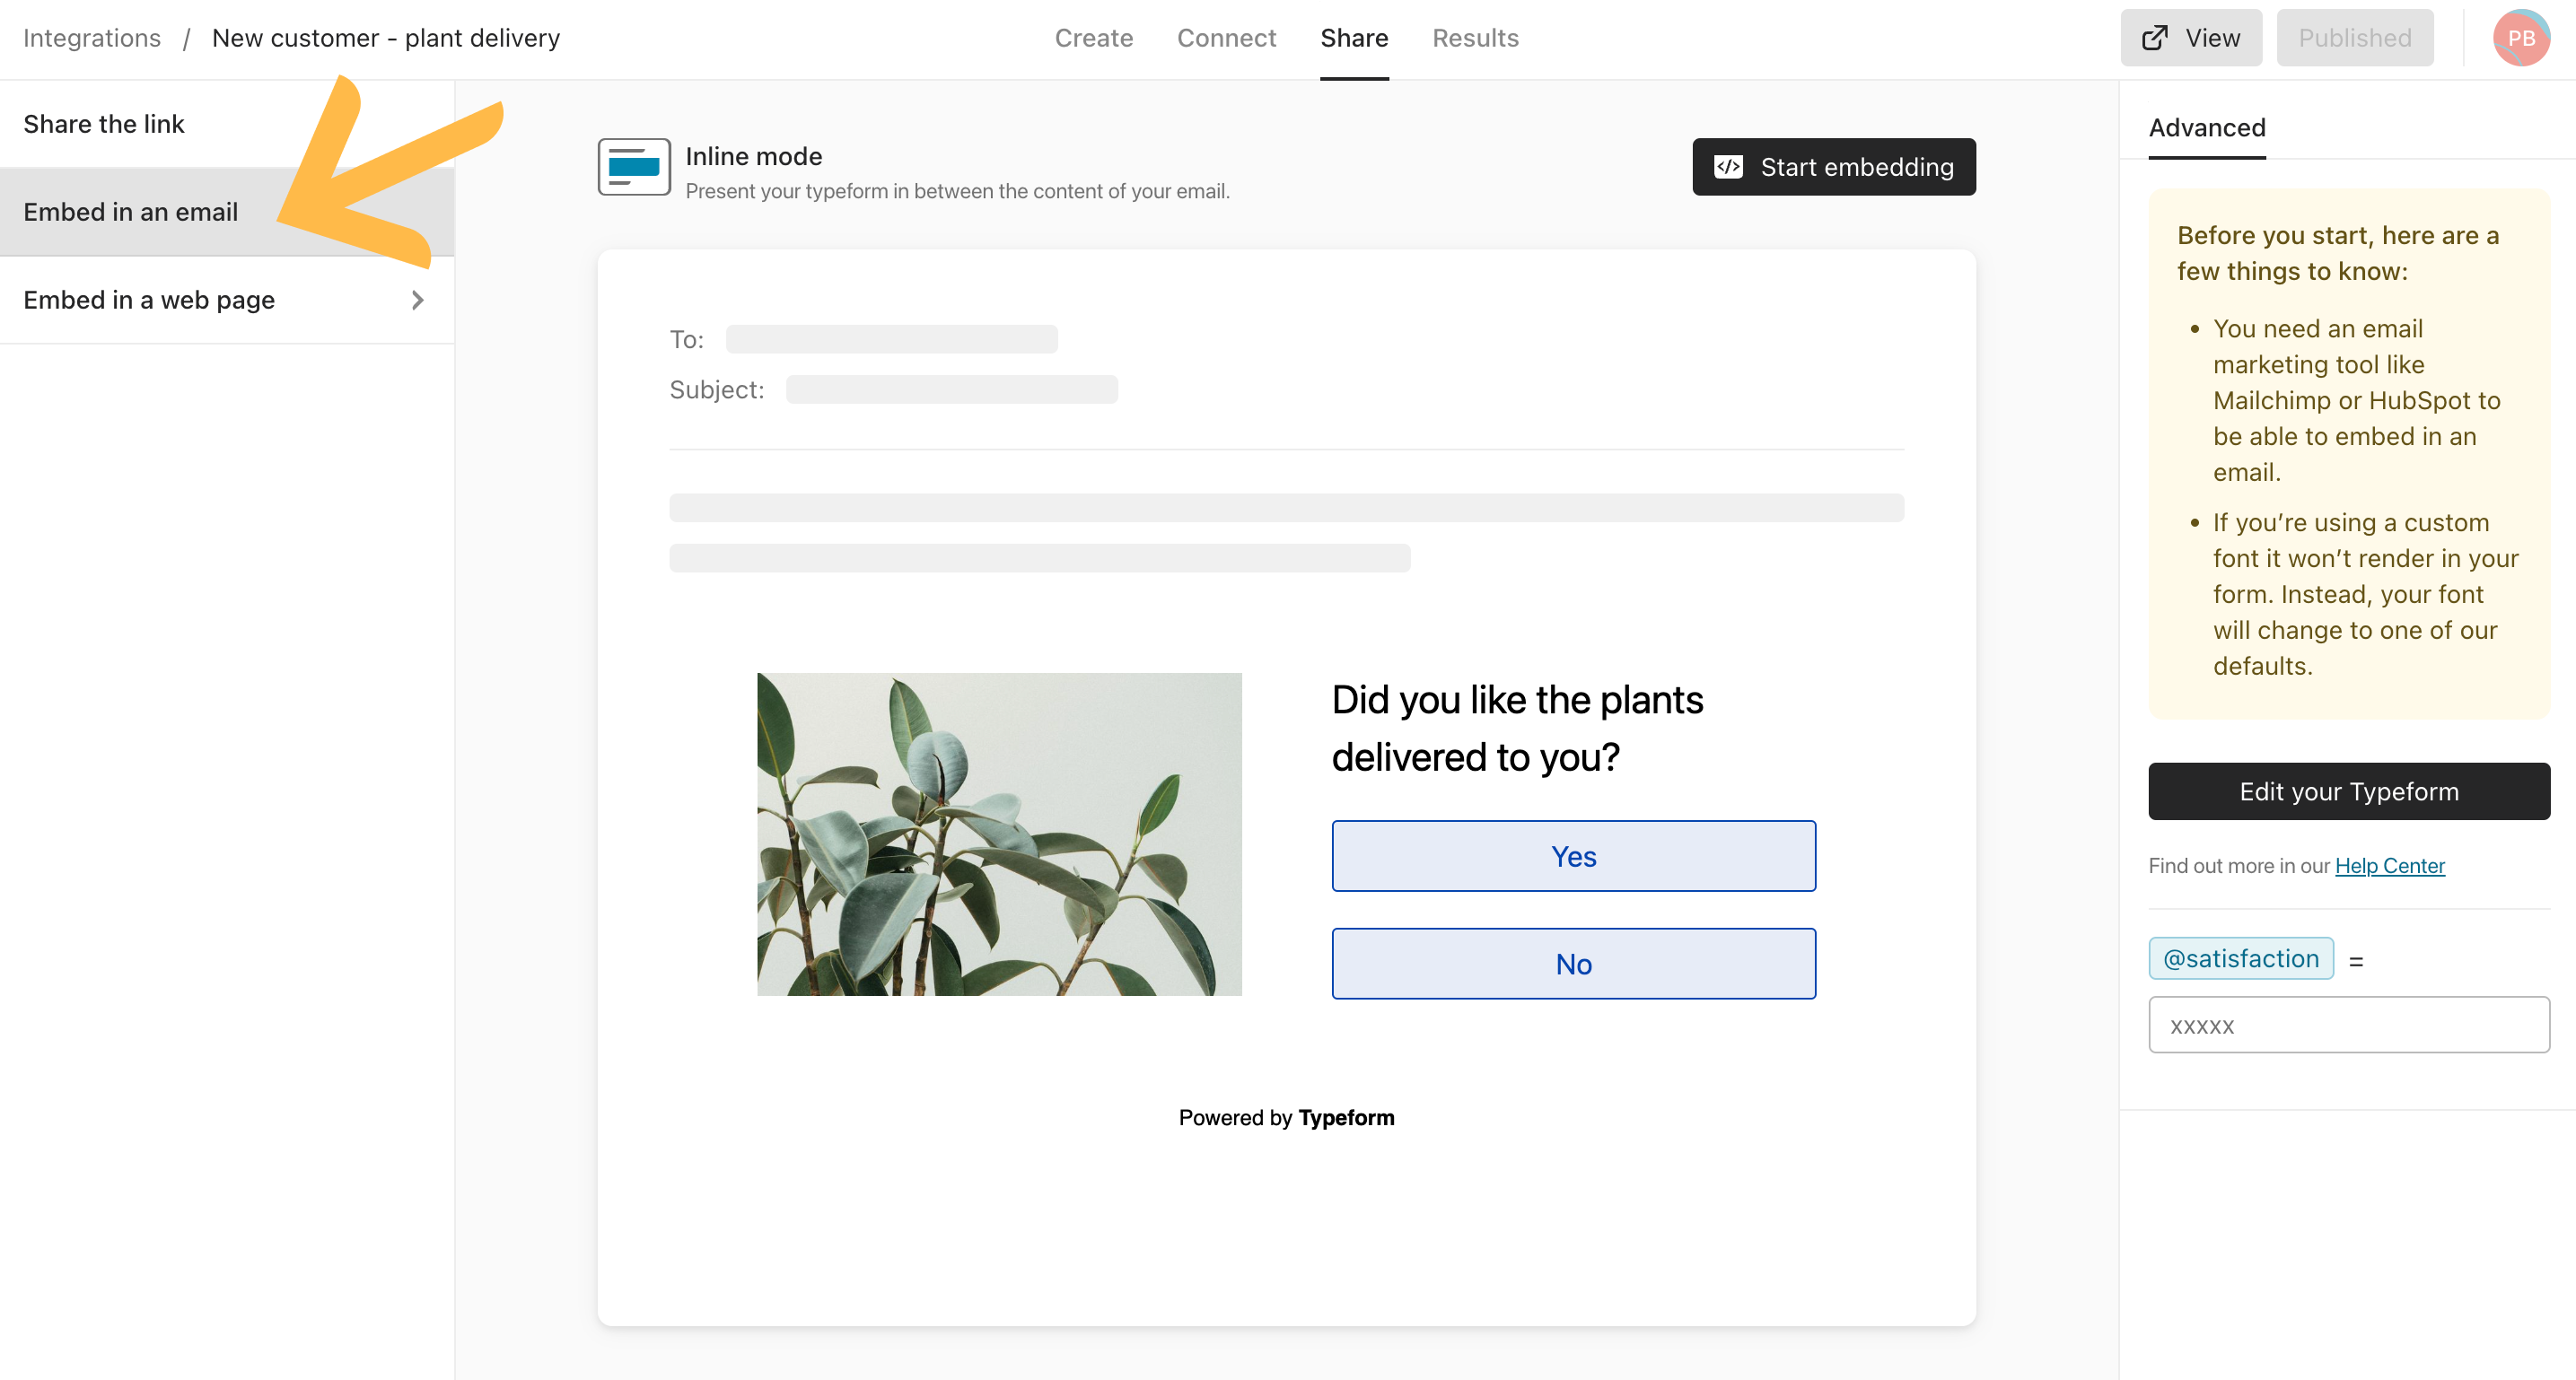Open the Connect tab
The image size is (2576, 1380).
(x=1226, y=38)
